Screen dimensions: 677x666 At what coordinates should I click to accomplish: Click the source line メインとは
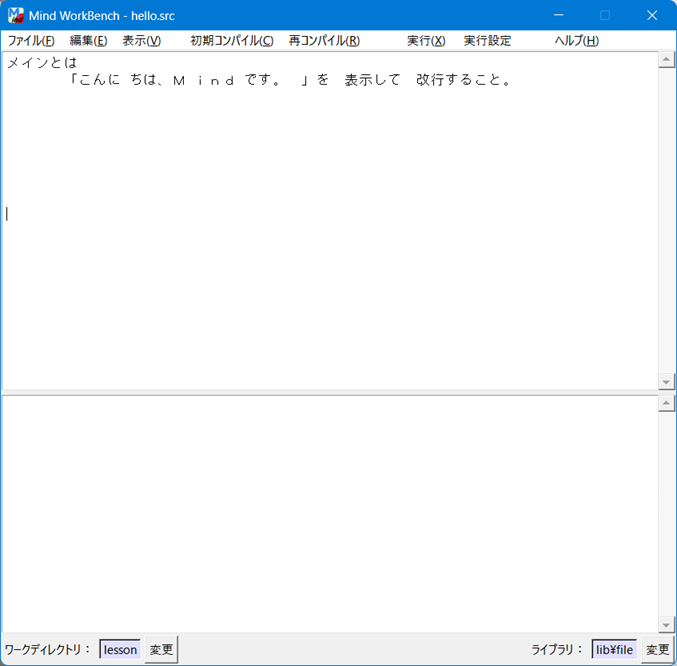point(42,63)
